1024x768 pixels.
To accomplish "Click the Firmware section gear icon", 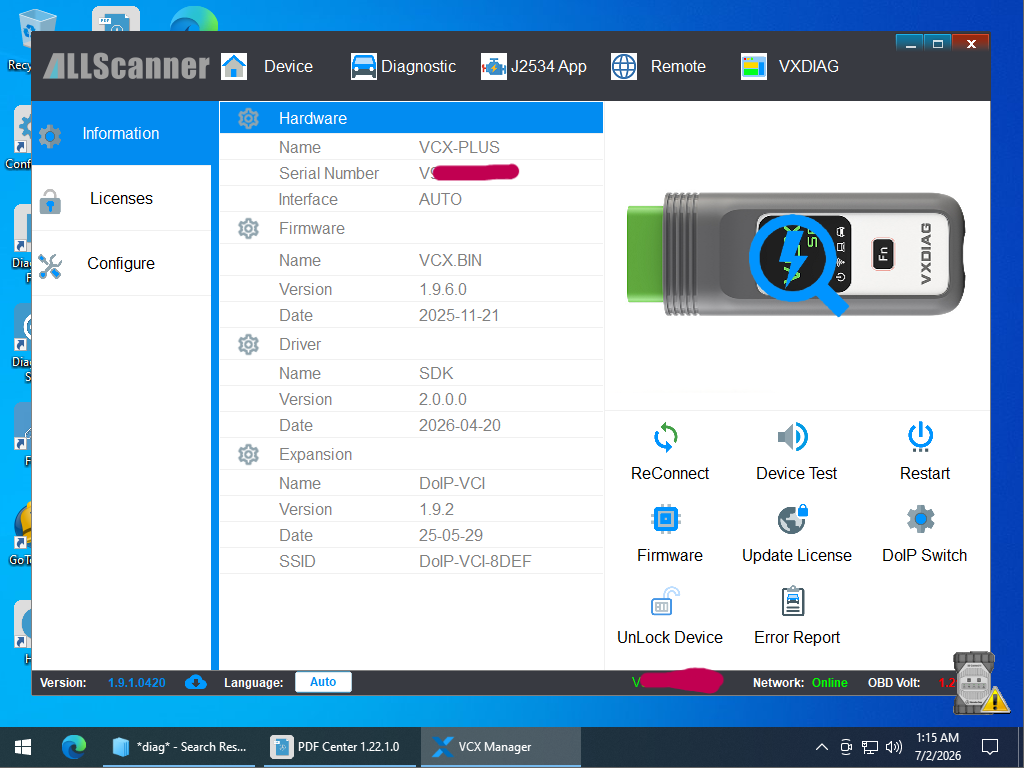I will [x=248, y=229].
